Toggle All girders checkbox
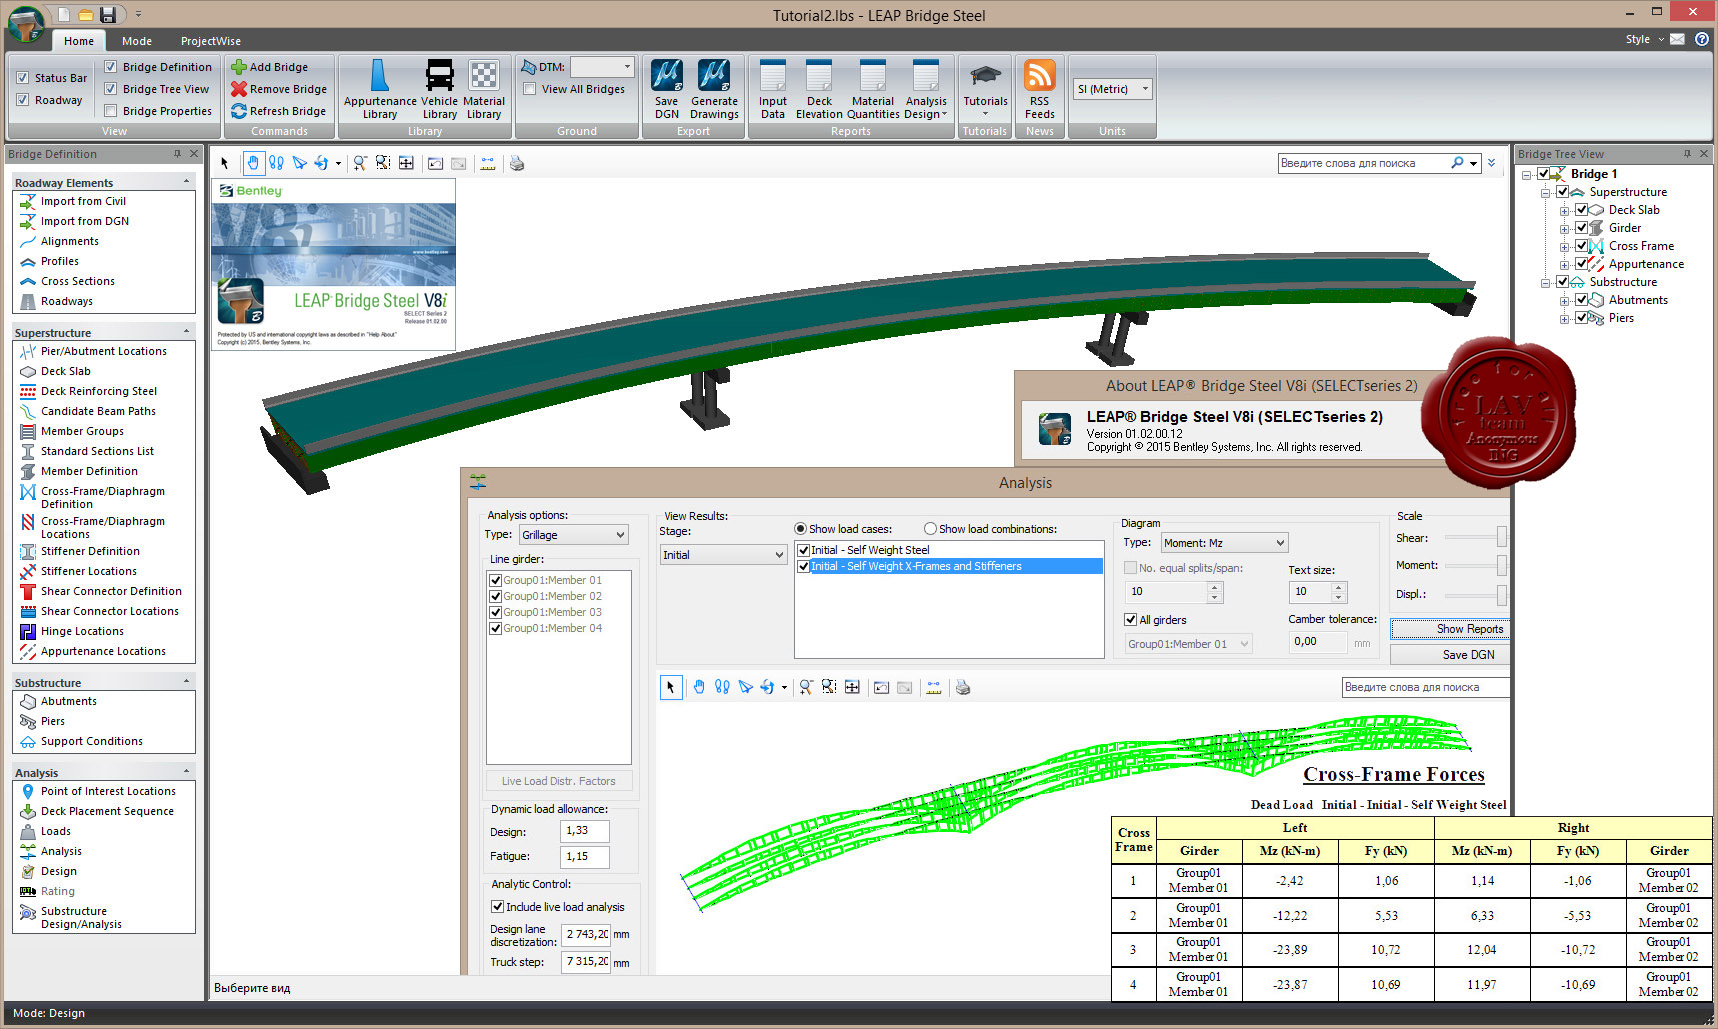Viewport: 1718px width, 1029px height. pos(1130,620)
